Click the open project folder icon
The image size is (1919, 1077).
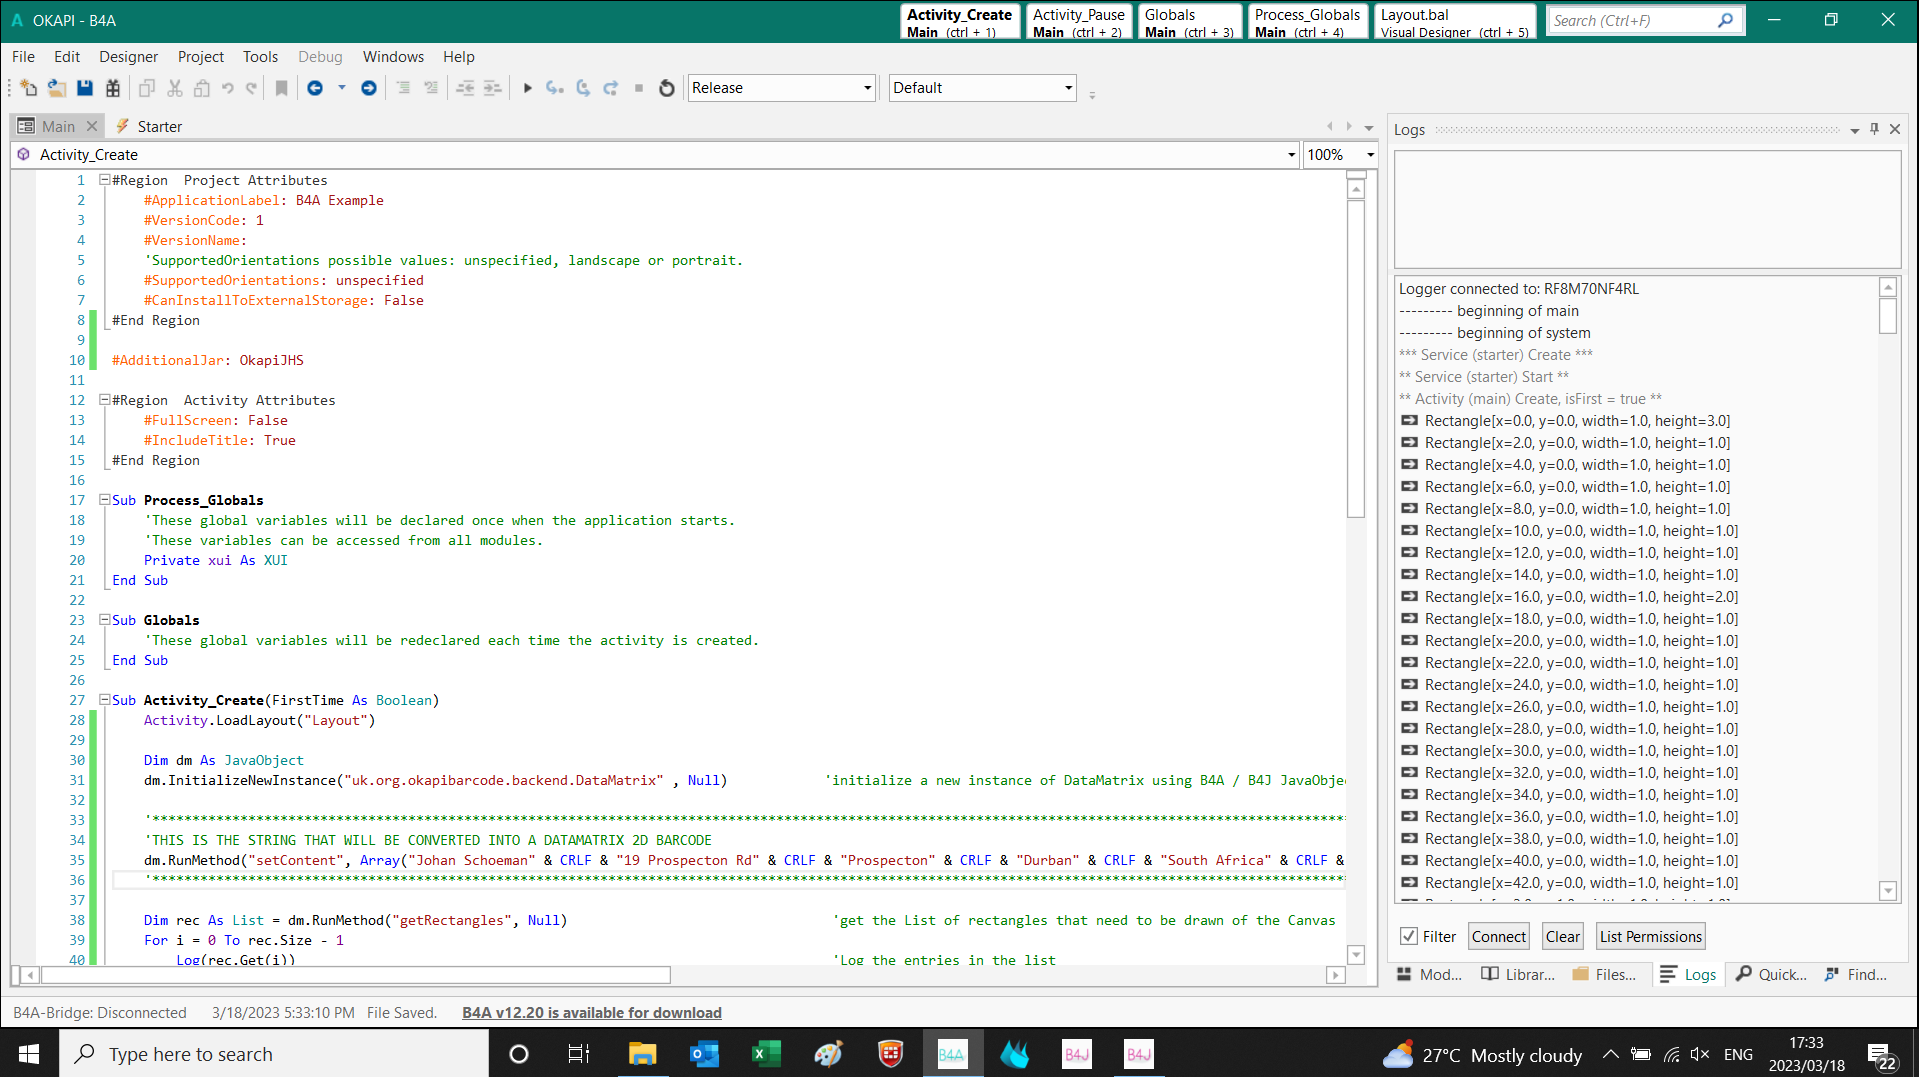click(x=57, y=88)
